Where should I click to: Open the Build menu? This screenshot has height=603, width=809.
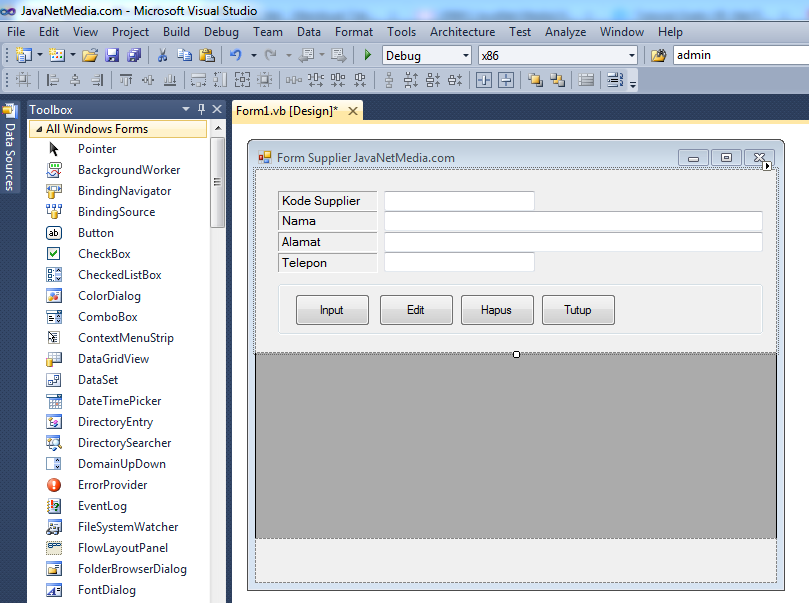[x=176, y=32]
